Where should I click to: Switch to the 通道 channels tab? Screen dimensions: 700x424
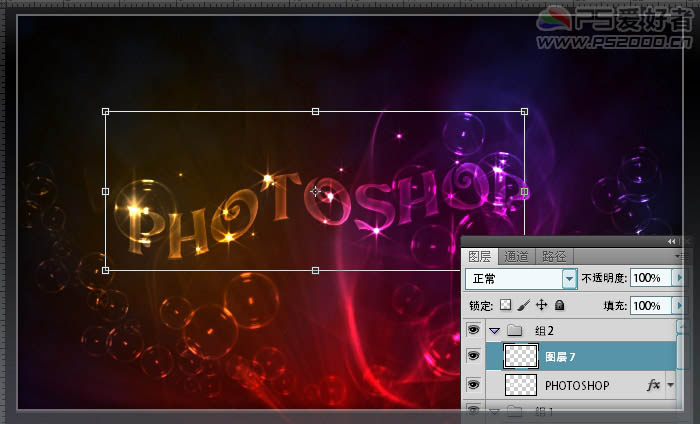(517, 256)
